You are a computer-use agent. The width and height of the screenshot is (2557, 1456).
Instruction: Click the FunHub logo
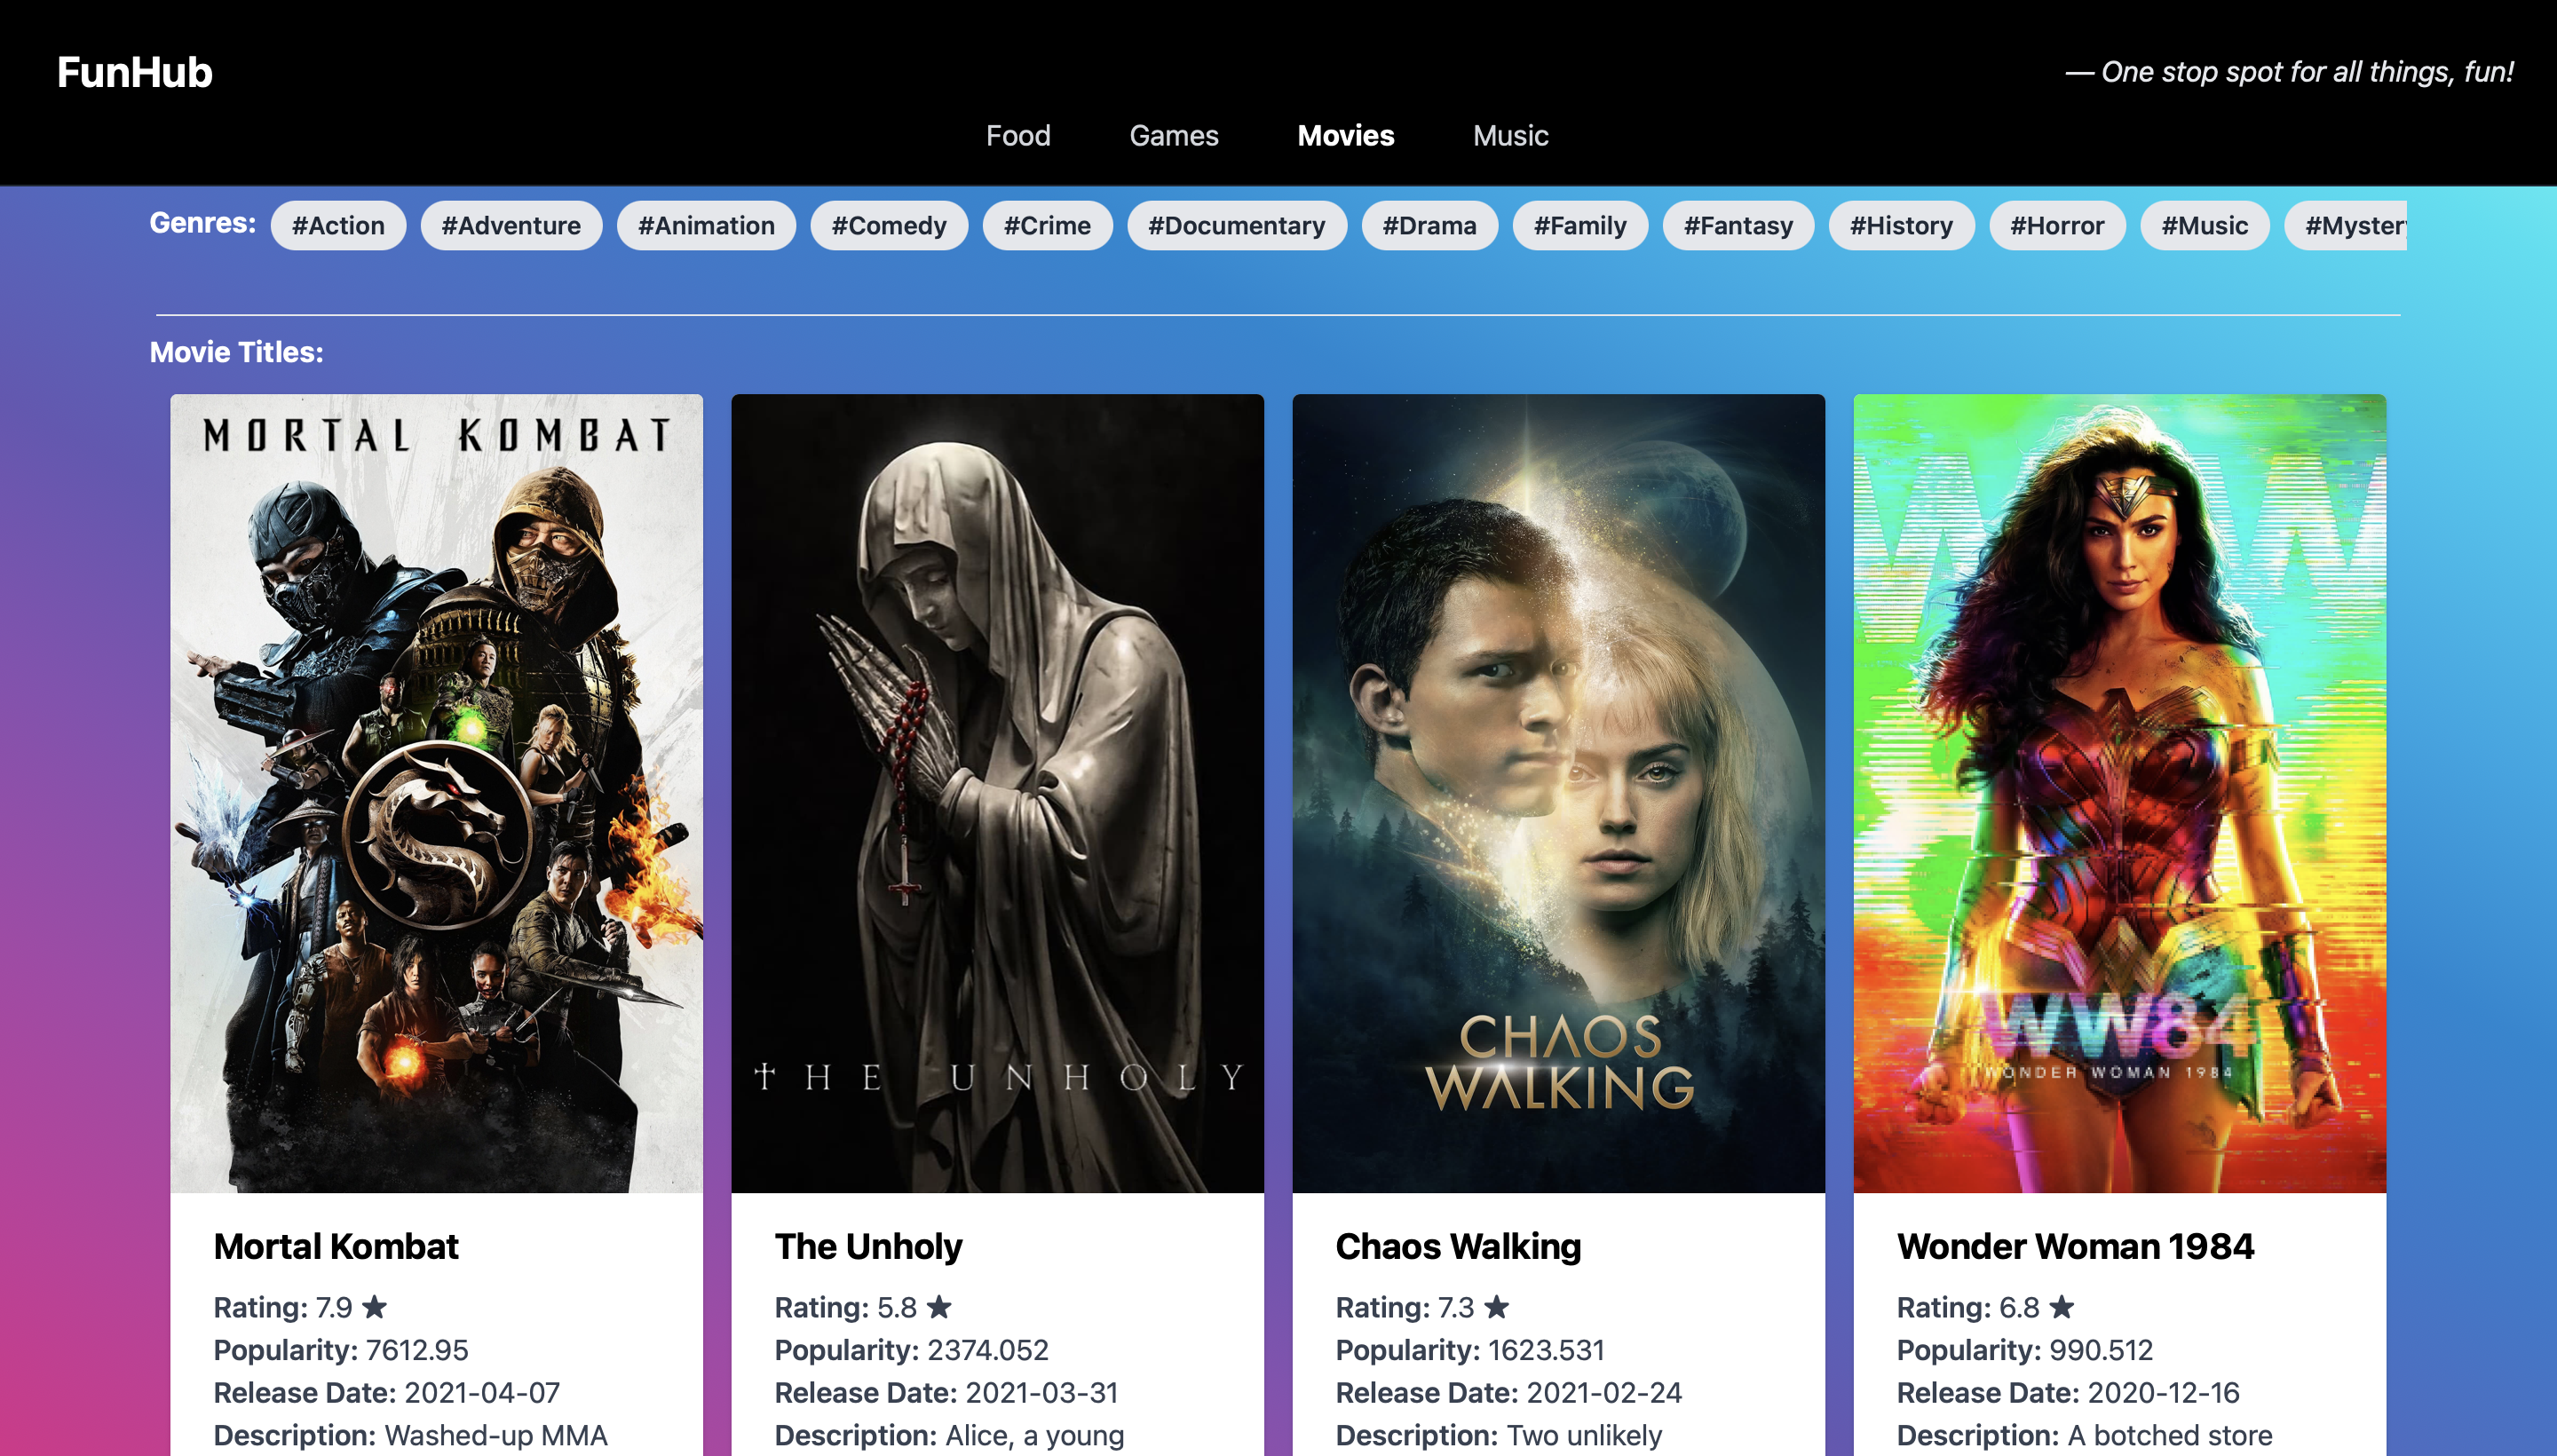[x=135, y=72]
